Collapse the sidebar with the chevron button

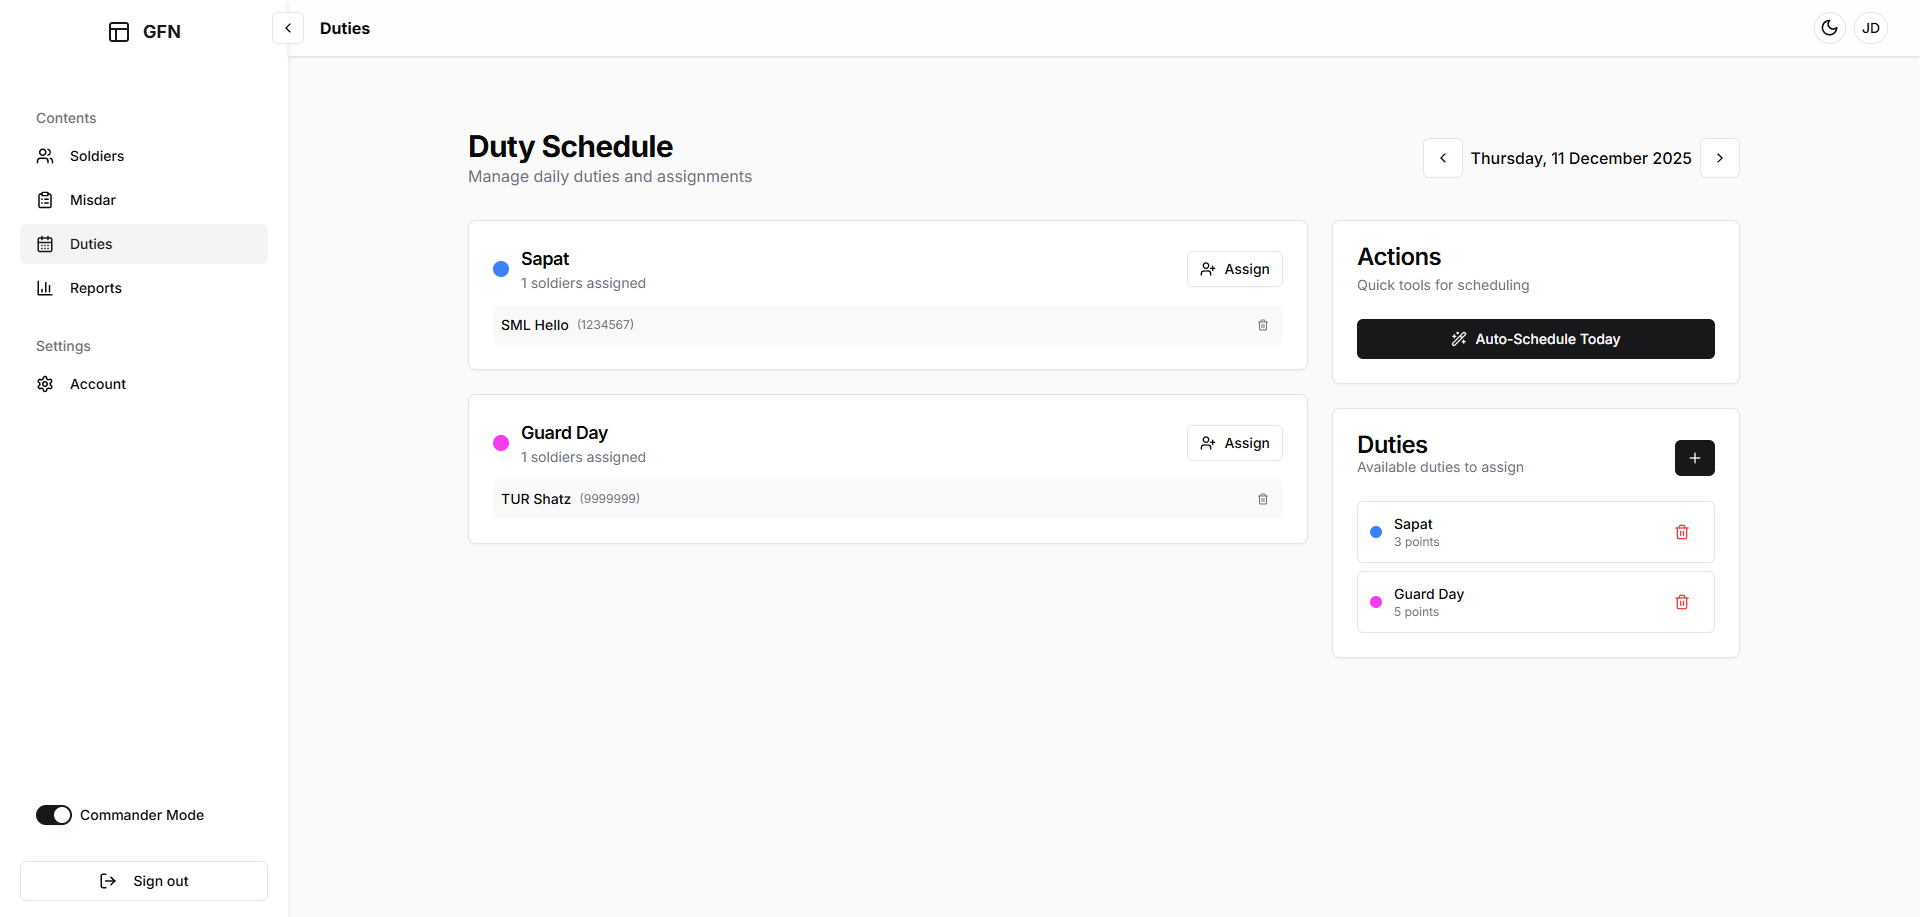(x=288, y=28)
